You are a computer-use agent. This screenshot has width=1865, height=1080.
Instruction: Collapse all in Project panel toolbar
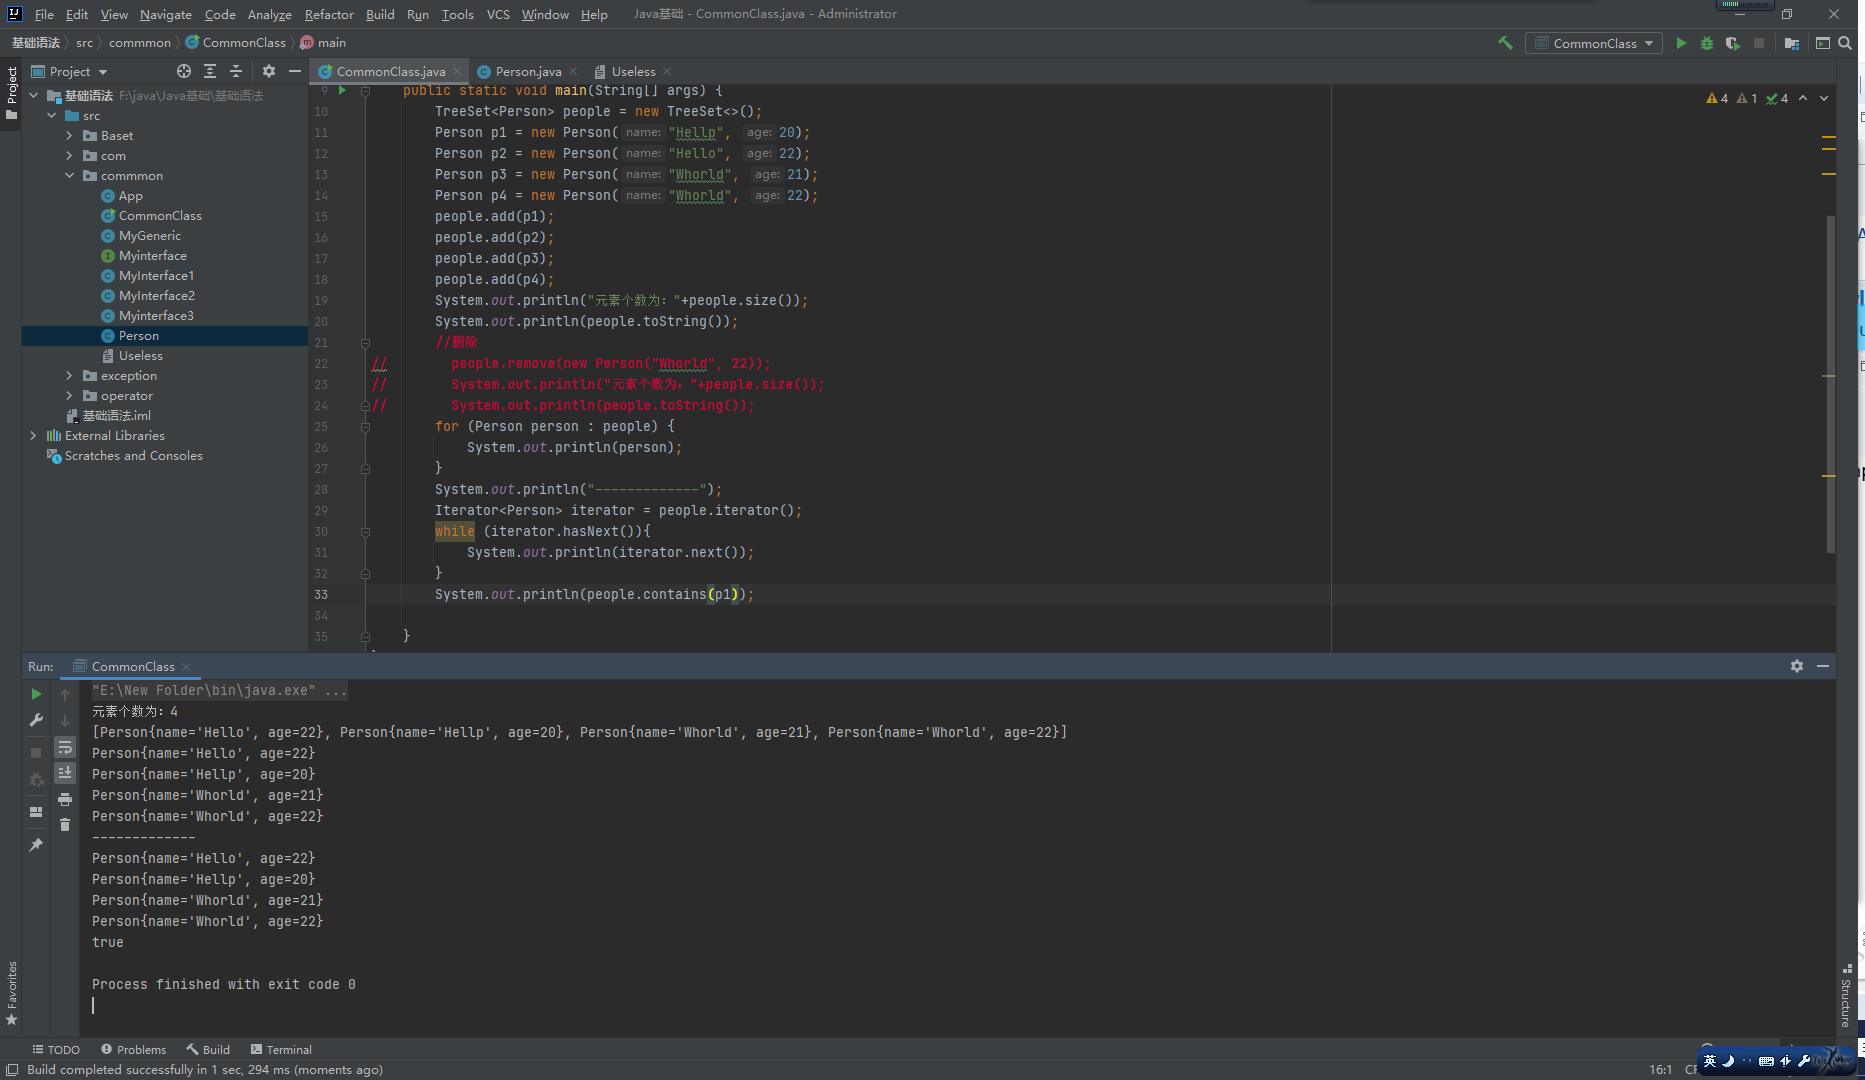pos(236,71)
